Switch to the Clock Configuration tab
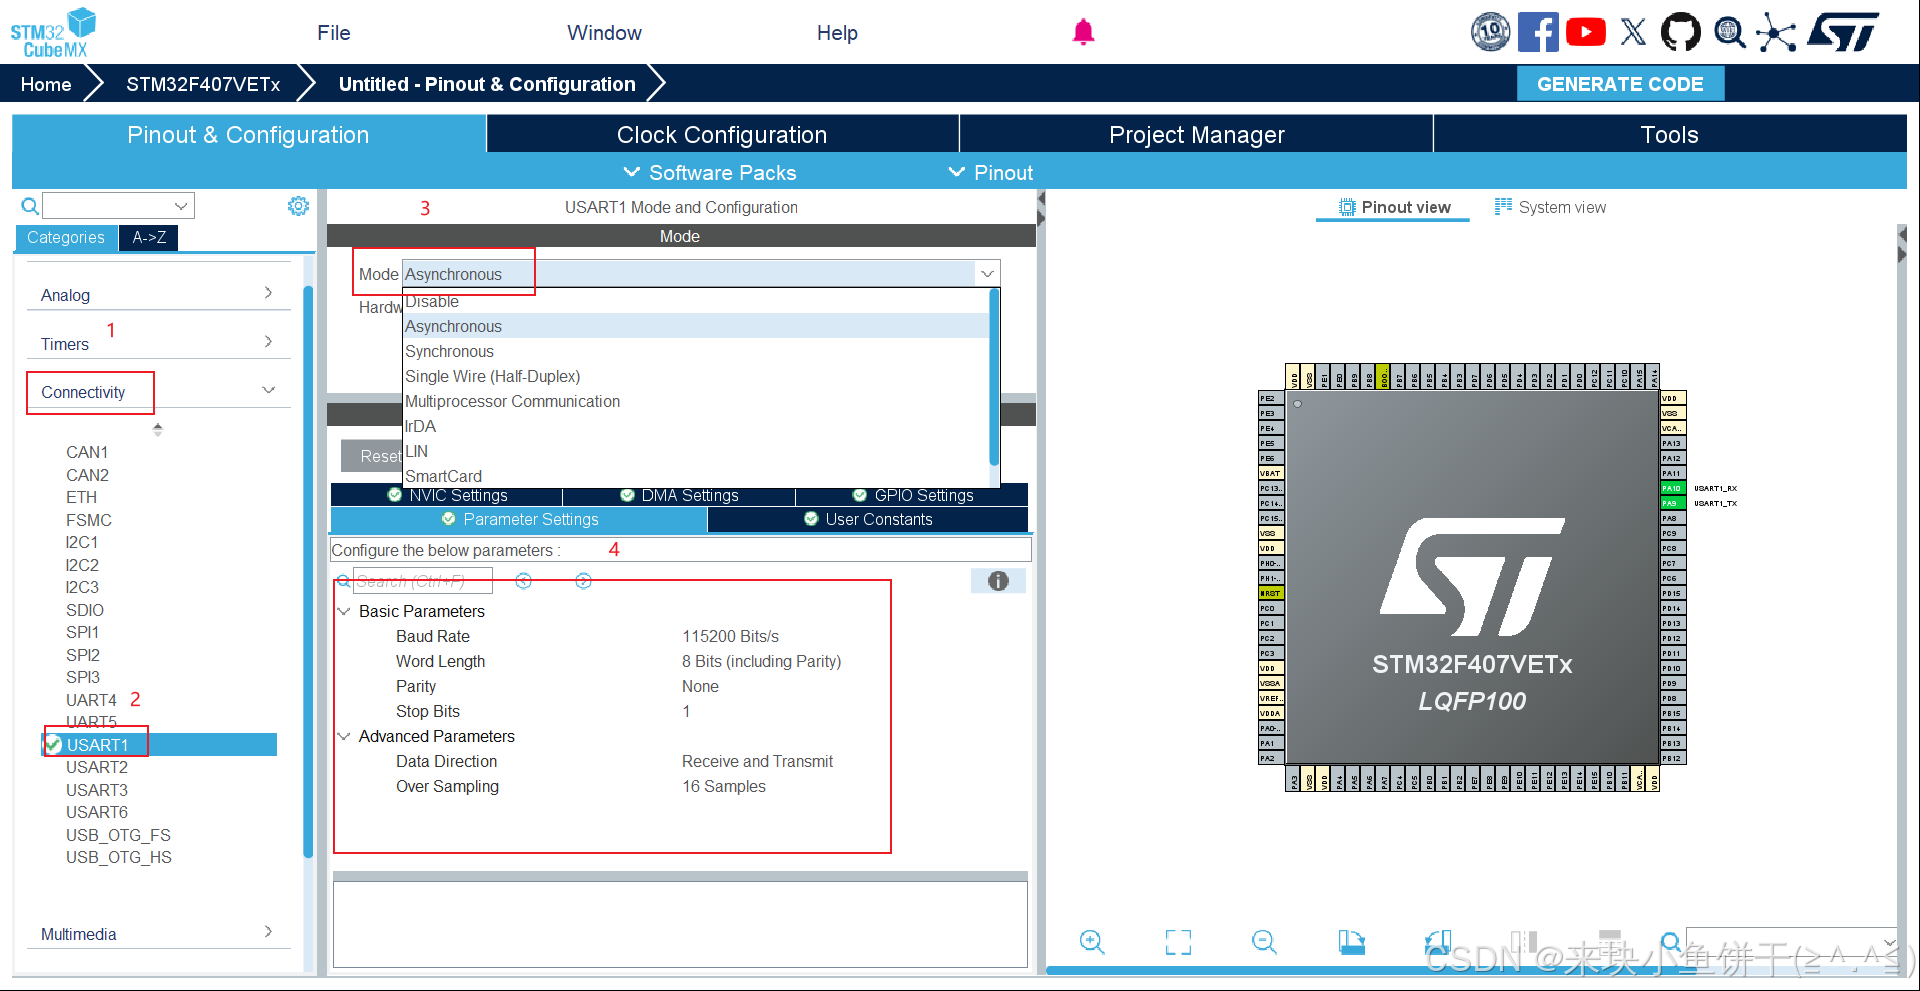This screenshot has height=991, width=1920. [722, 134]
